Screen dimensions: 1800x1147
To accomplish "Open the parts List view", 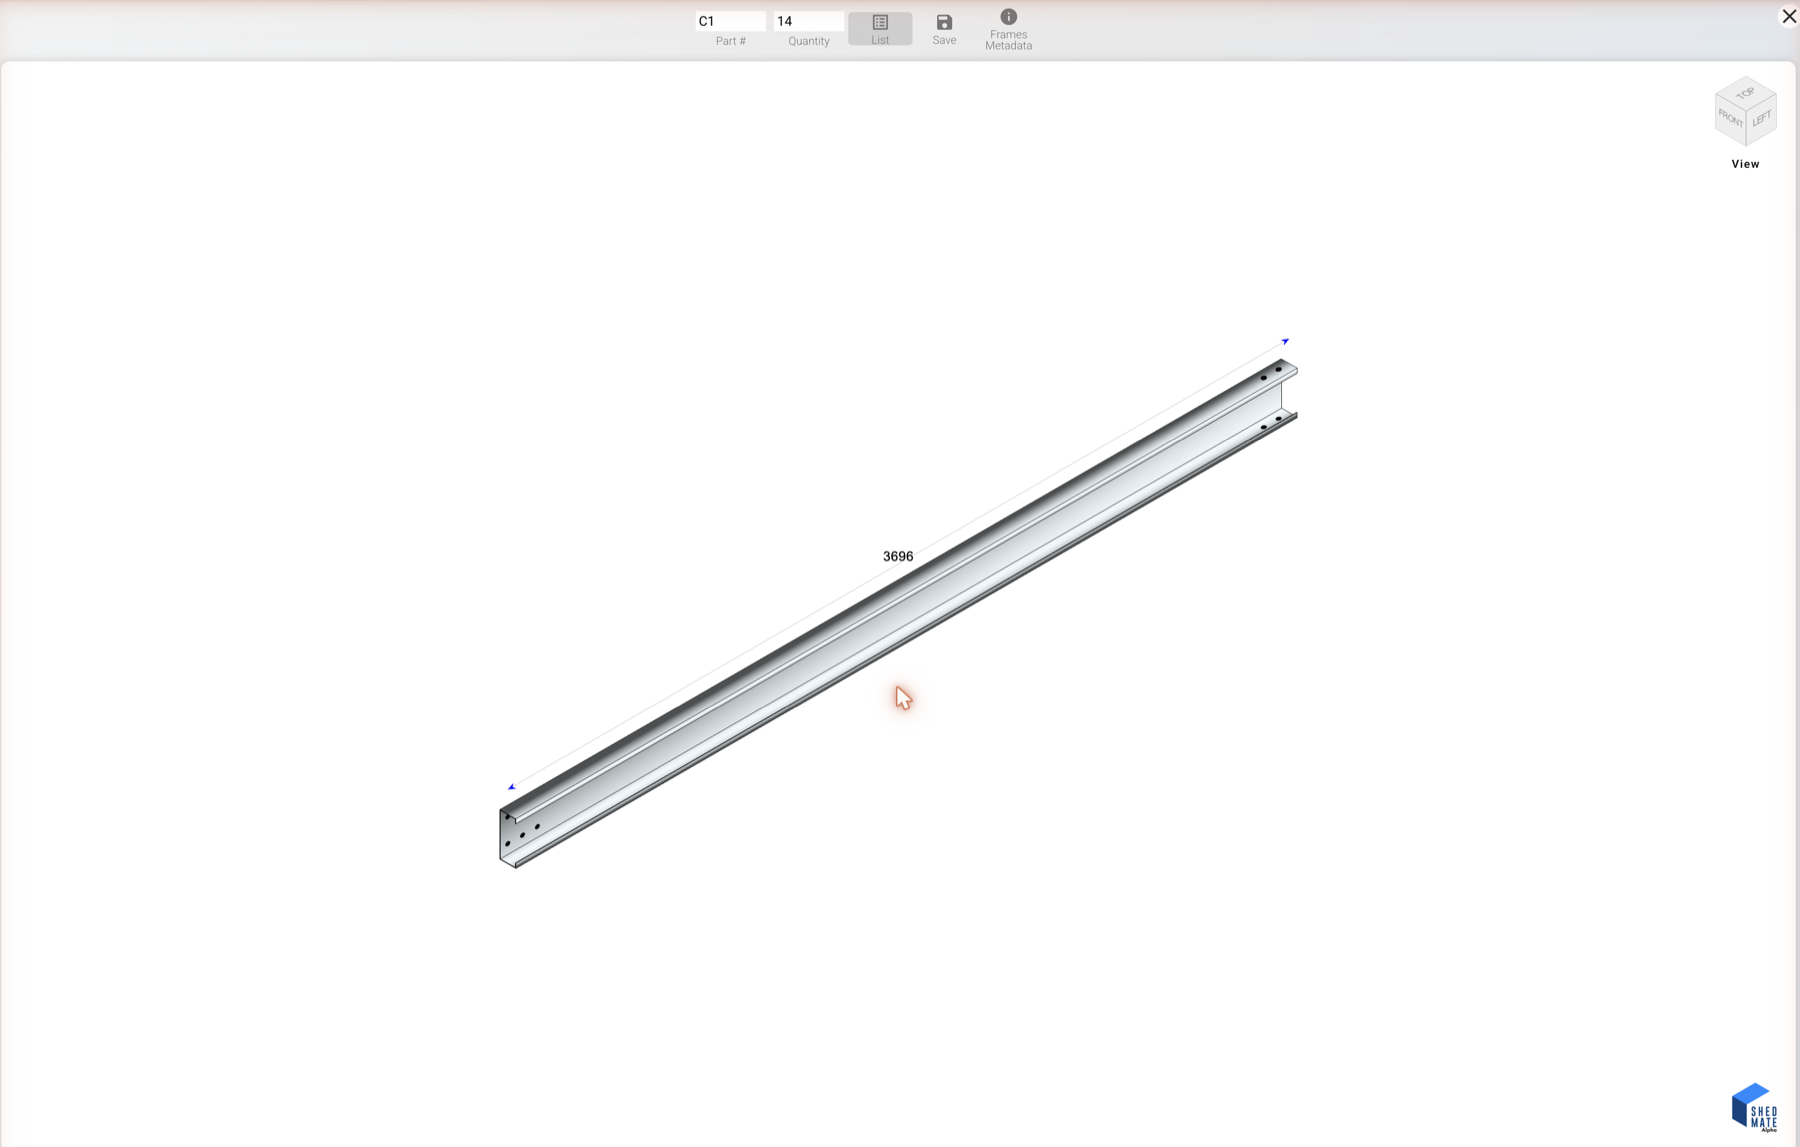I will click(x=880, y=29).
